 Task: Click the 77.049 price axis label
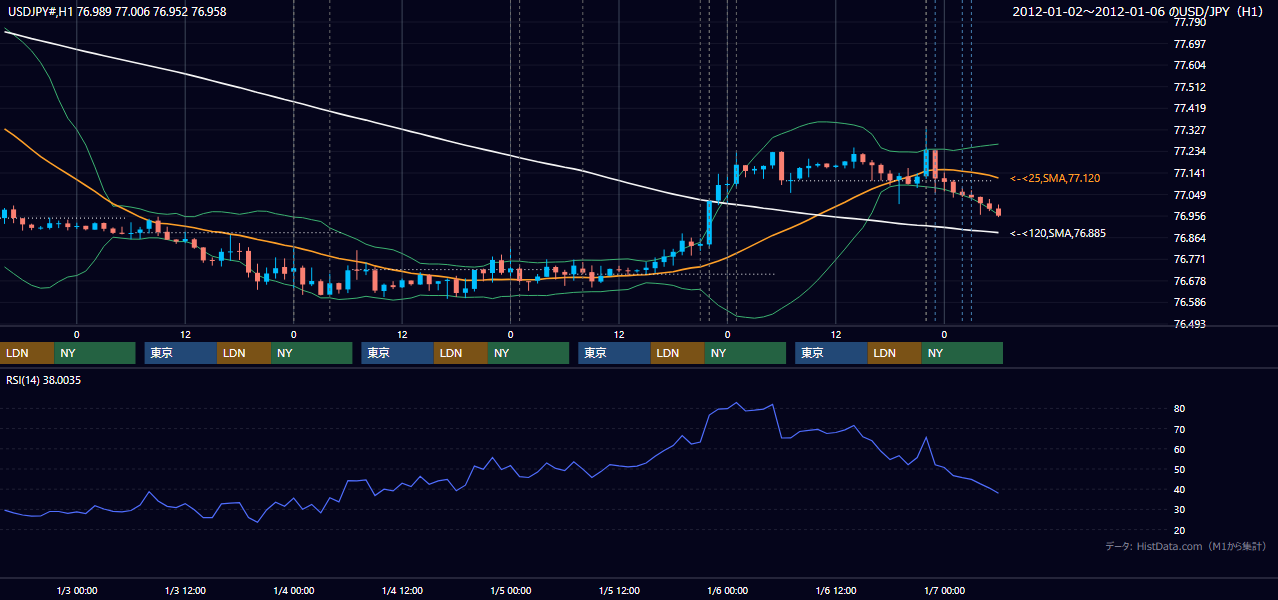coord(1190,195)
